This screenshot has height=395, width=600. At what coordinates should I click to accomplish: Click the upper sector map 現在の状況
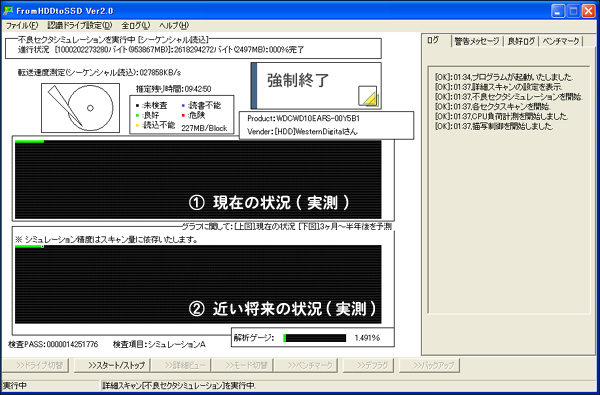(198, 179)
